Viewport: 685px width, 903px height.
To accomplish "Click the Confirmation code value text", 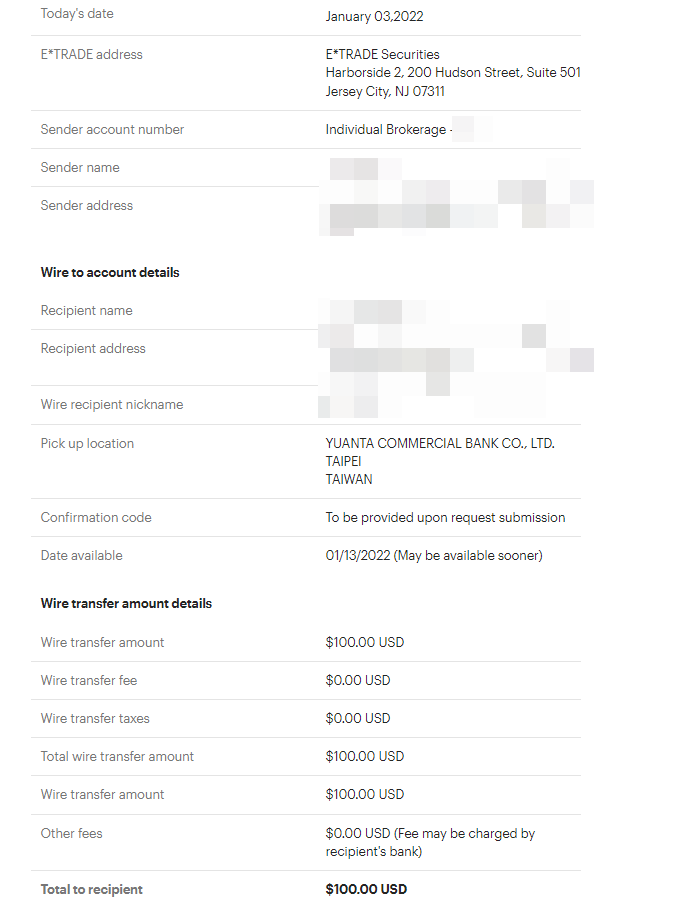I will point(445,517).
